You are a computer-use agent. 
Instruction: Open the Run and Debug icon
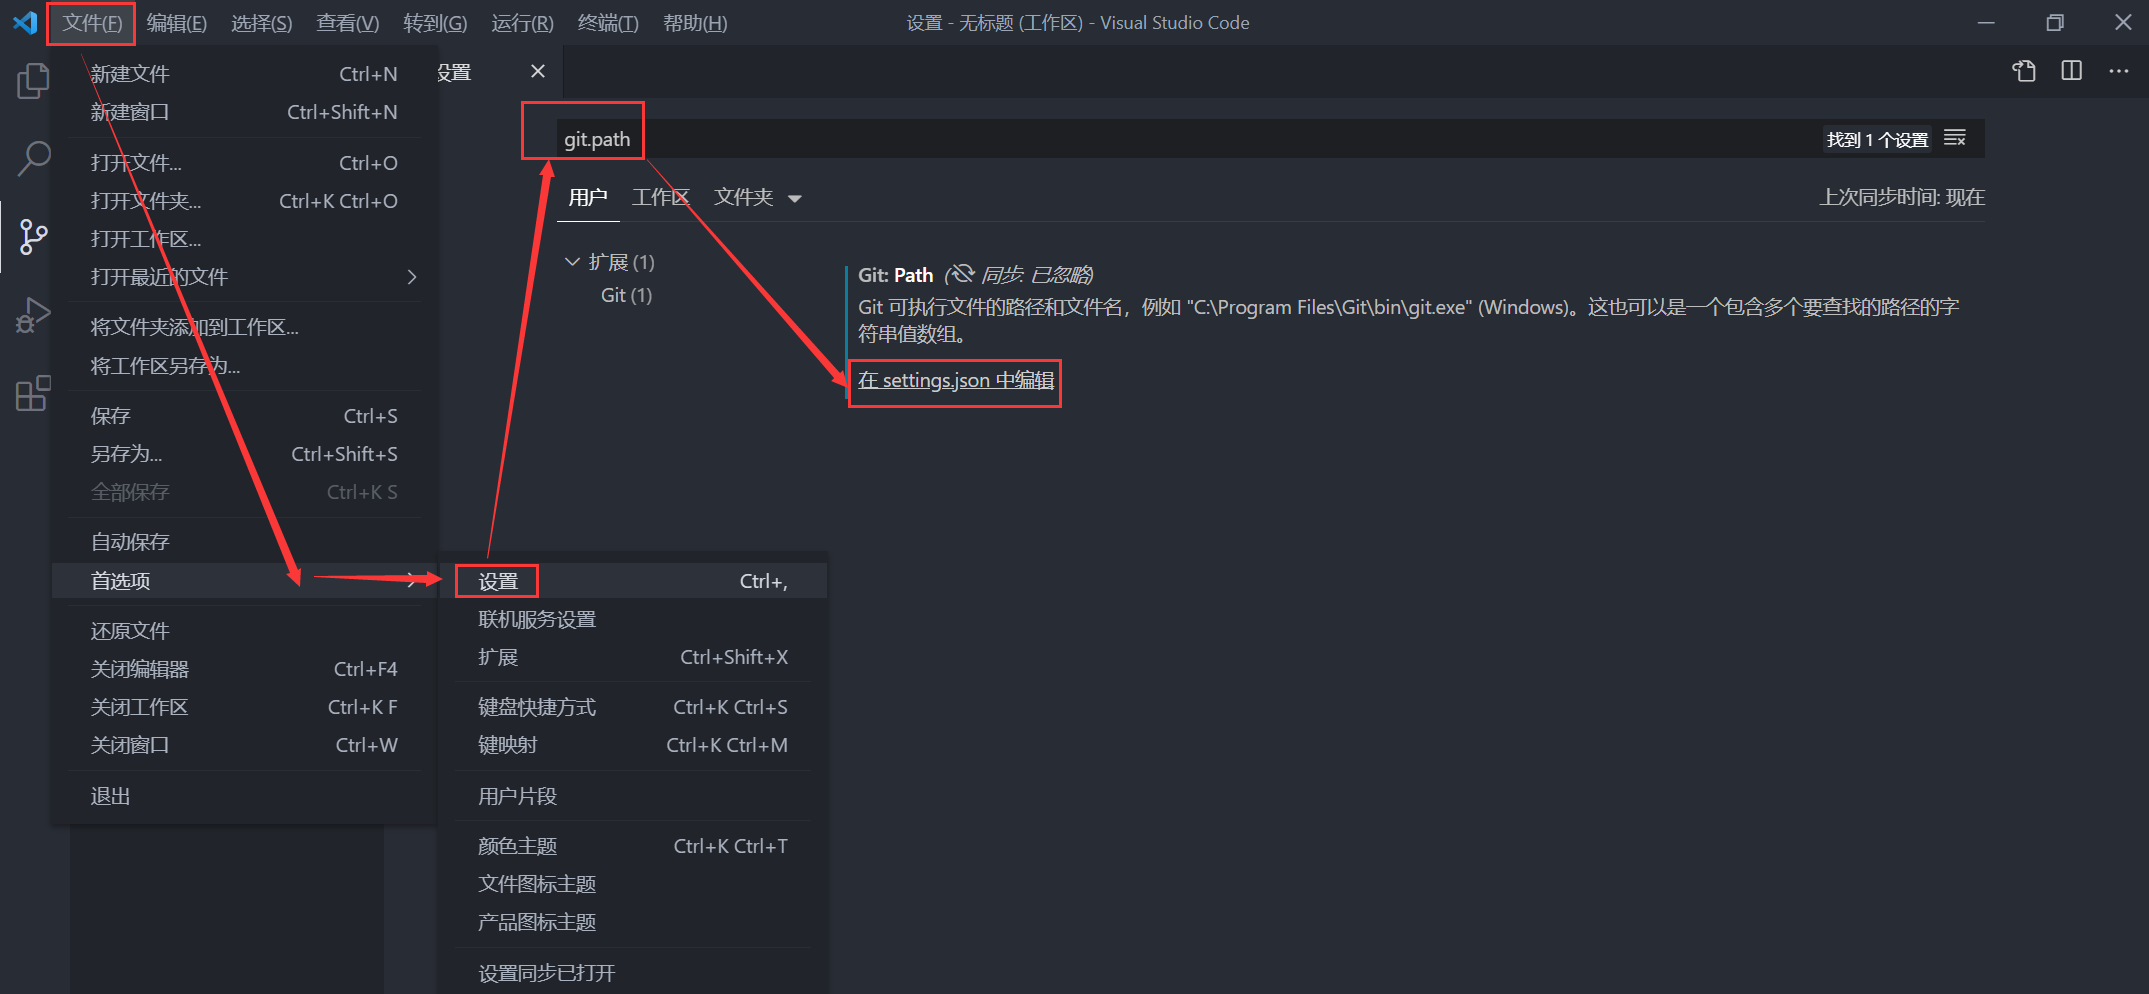click(33, 316)
